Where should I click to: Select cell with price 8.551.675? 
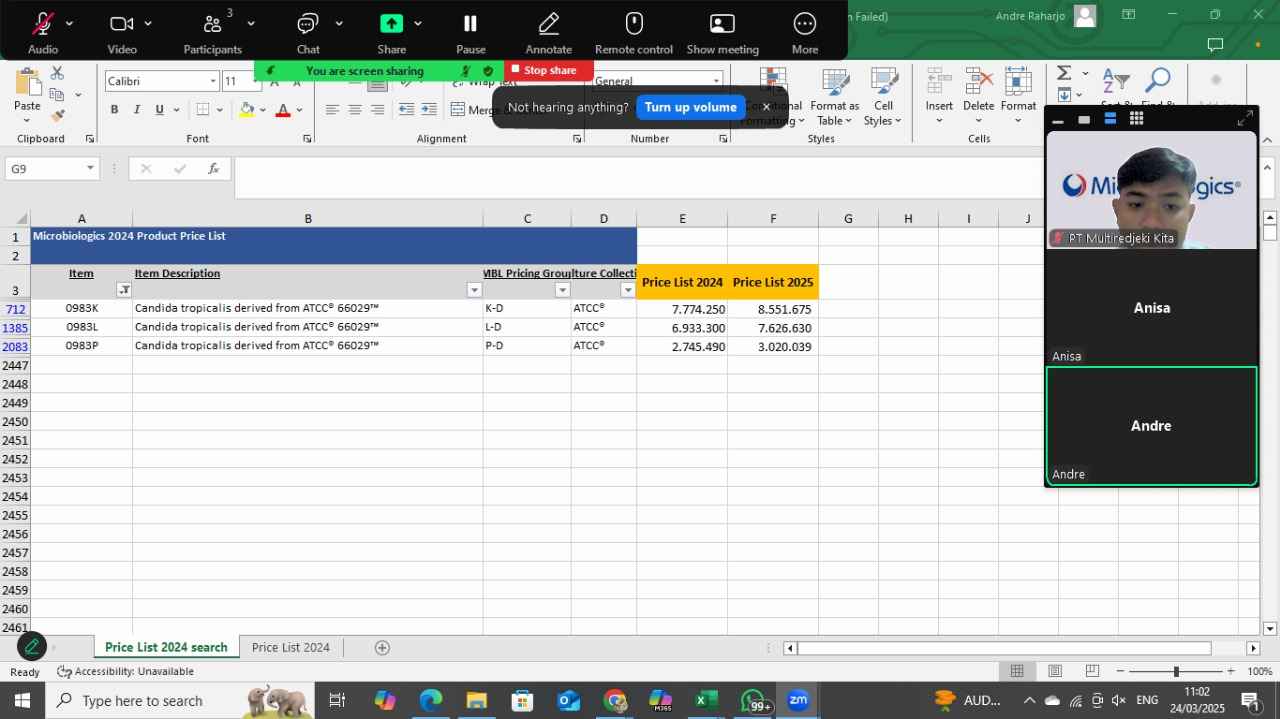pos(772,309)
